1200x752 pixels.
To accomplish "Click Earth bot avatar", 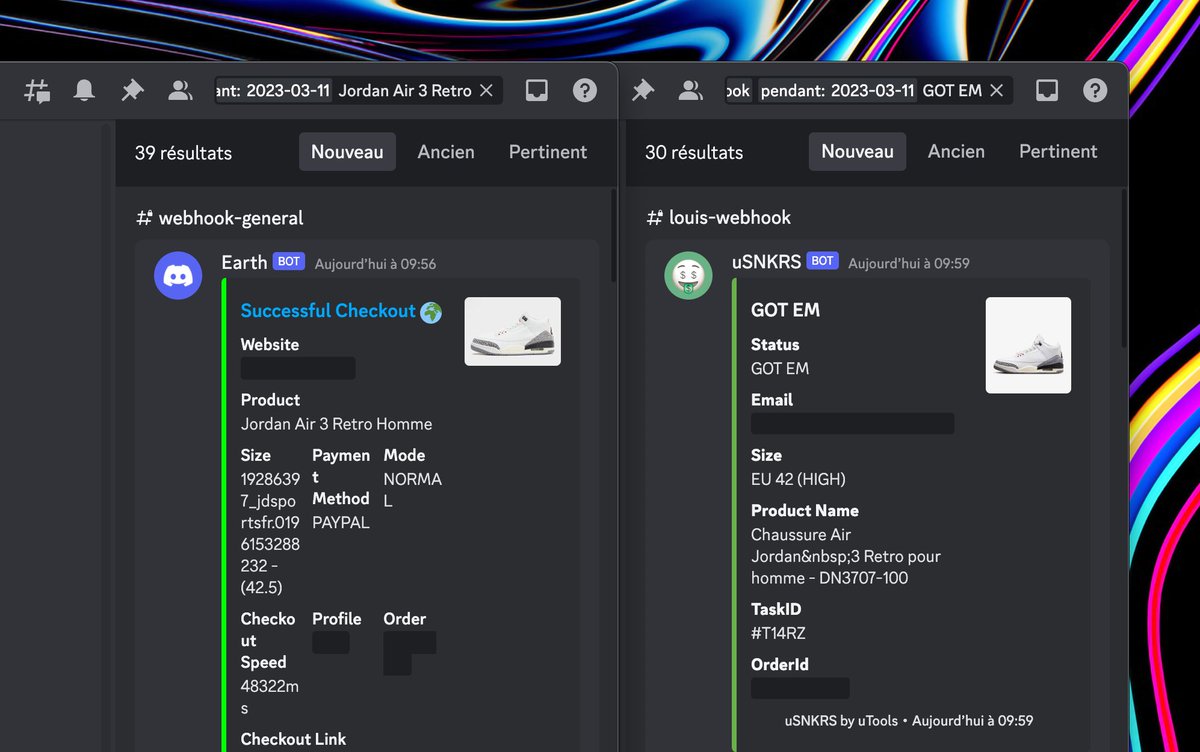I will tap(178, 275).
